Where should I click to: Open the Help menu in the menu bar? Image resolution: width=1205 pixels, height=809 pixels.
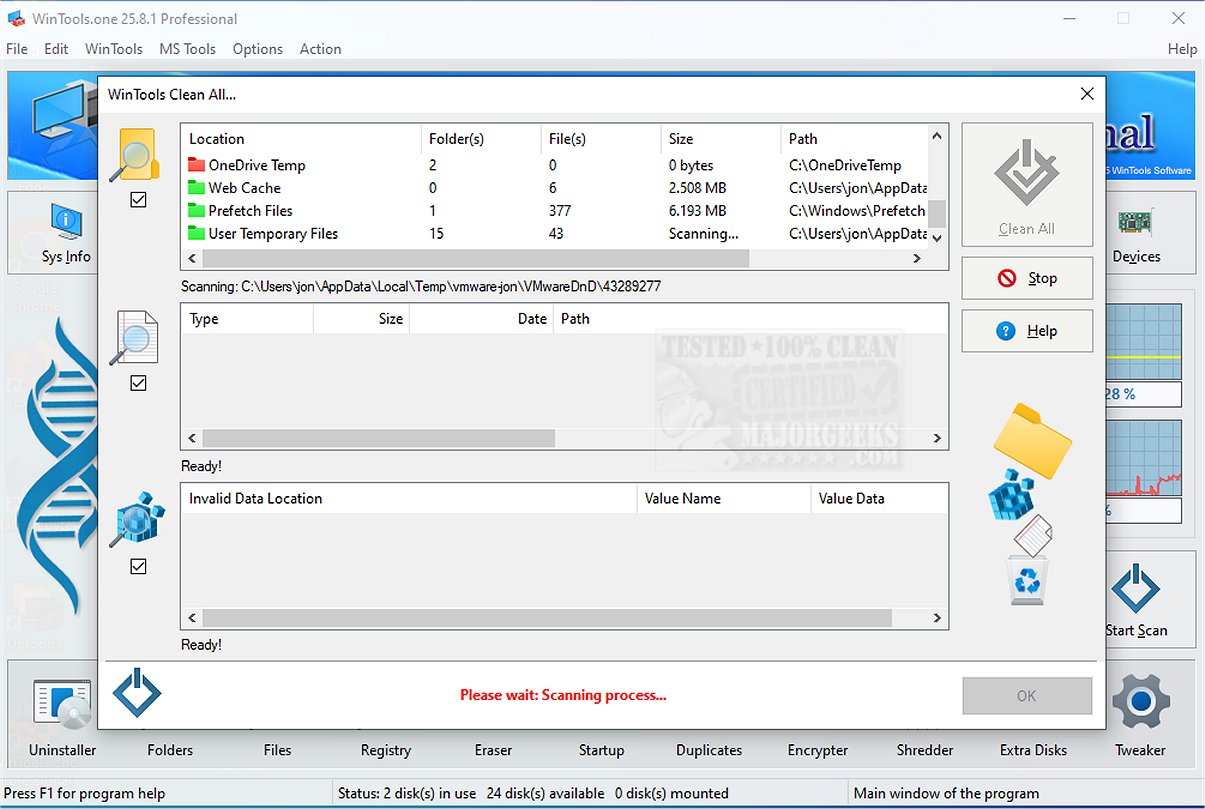(1182, 49)
